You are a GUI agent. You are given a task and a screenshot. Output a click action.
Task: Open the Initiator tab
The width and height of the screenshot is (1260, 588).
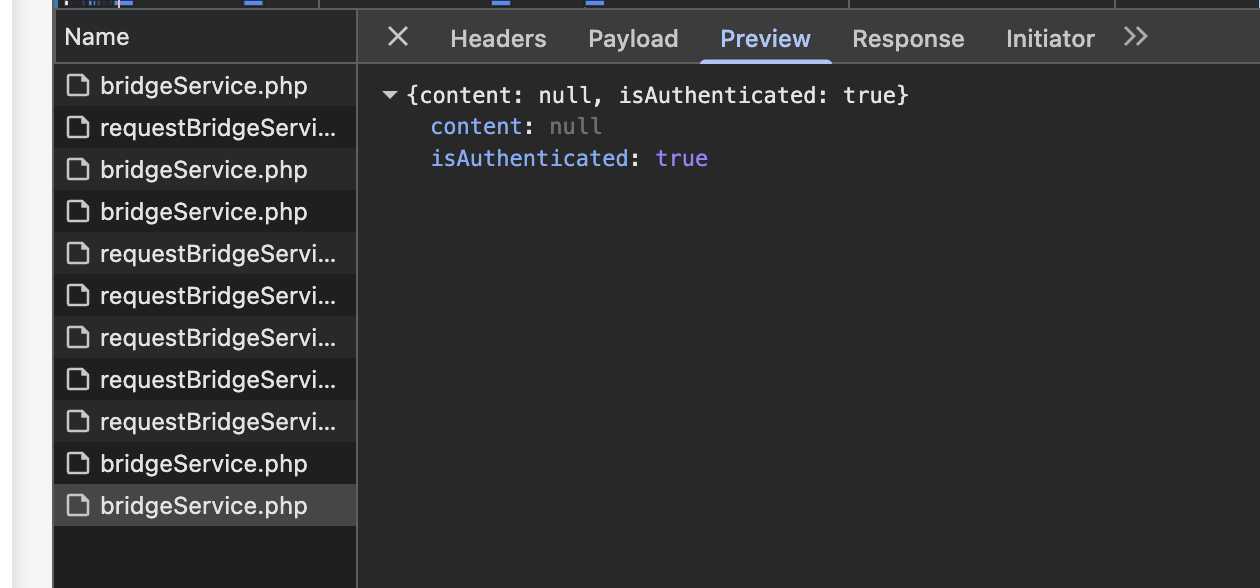pos(1050,39)
